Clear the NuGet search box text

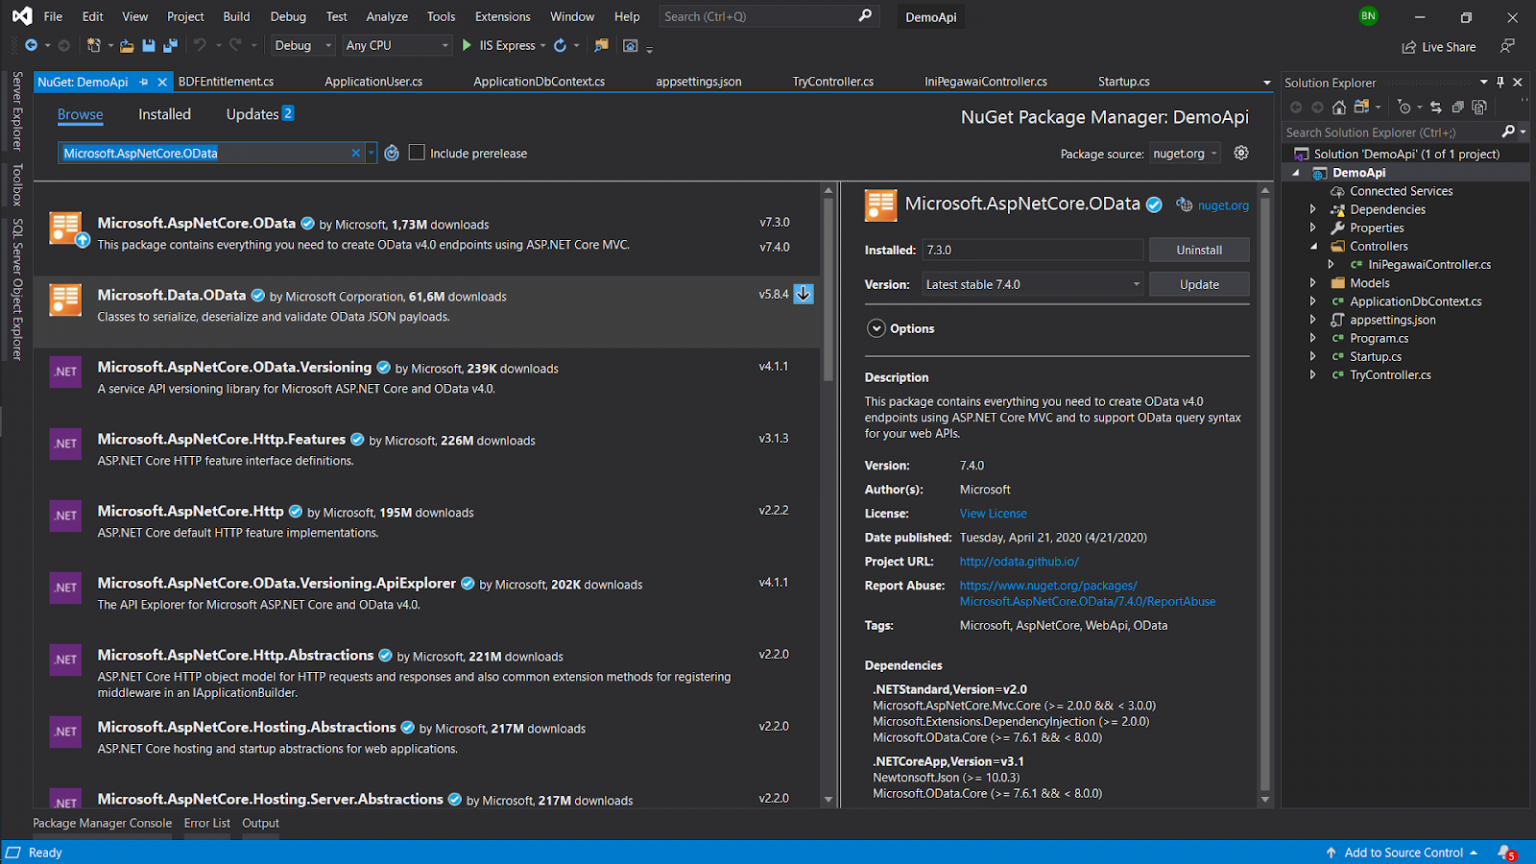[x=355, y=153]
